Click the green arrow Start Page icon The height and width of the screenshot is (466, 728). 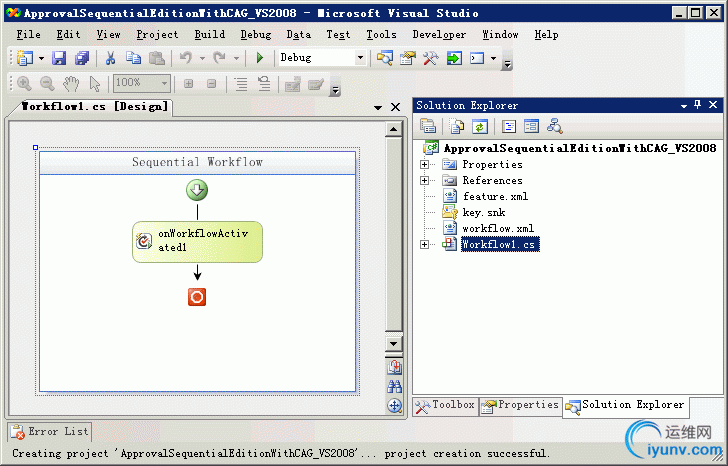454,58
